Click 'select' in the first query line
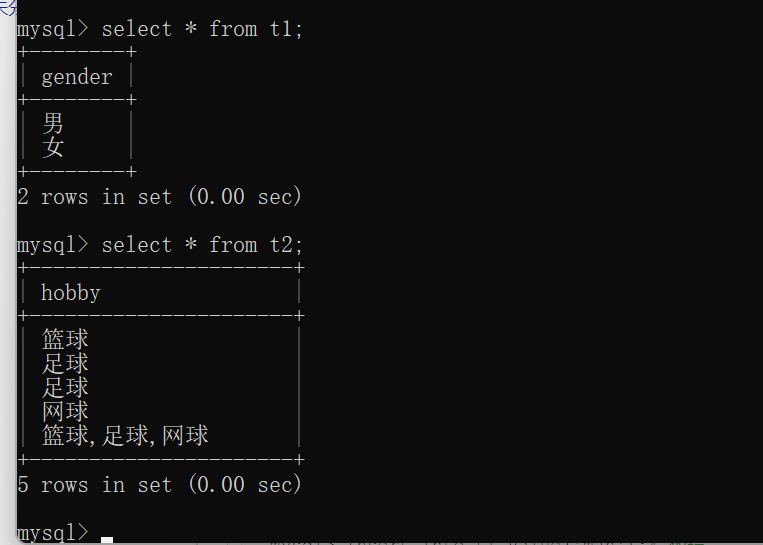This screenshot has width=763, height=545. [137, 29]
